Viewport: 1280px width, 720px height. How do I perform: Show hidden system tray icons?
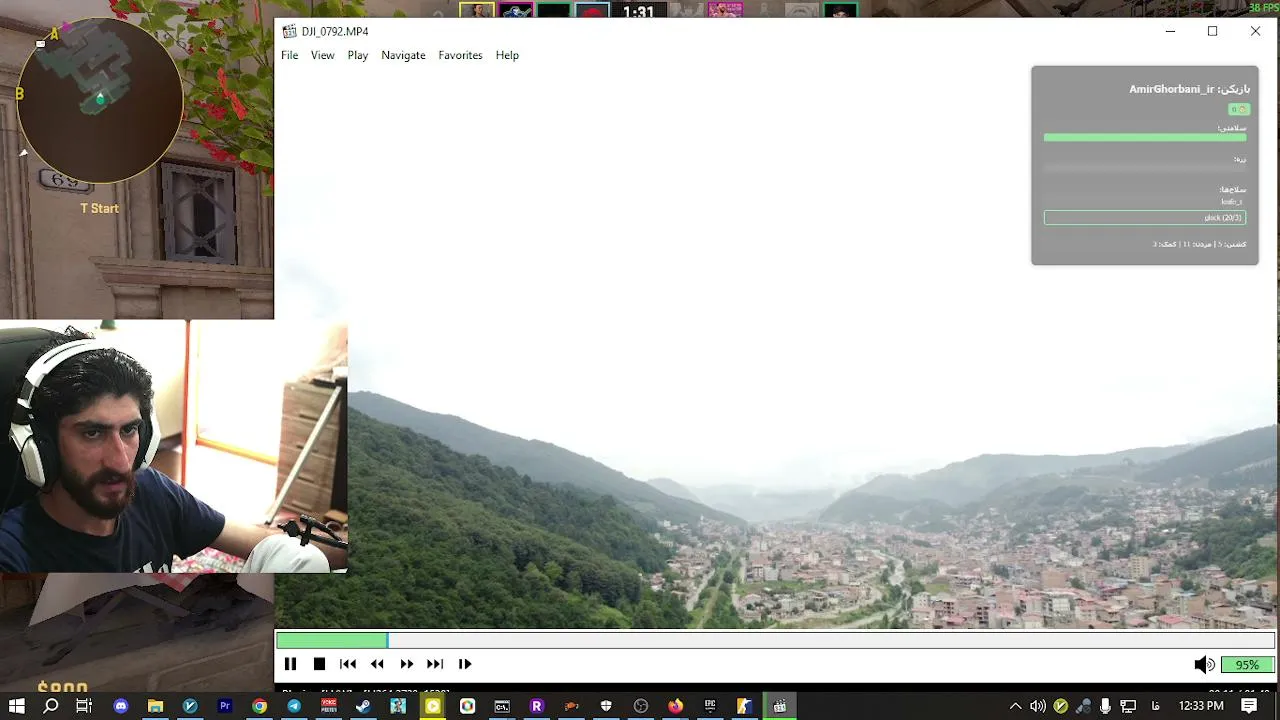(1015, 706)
